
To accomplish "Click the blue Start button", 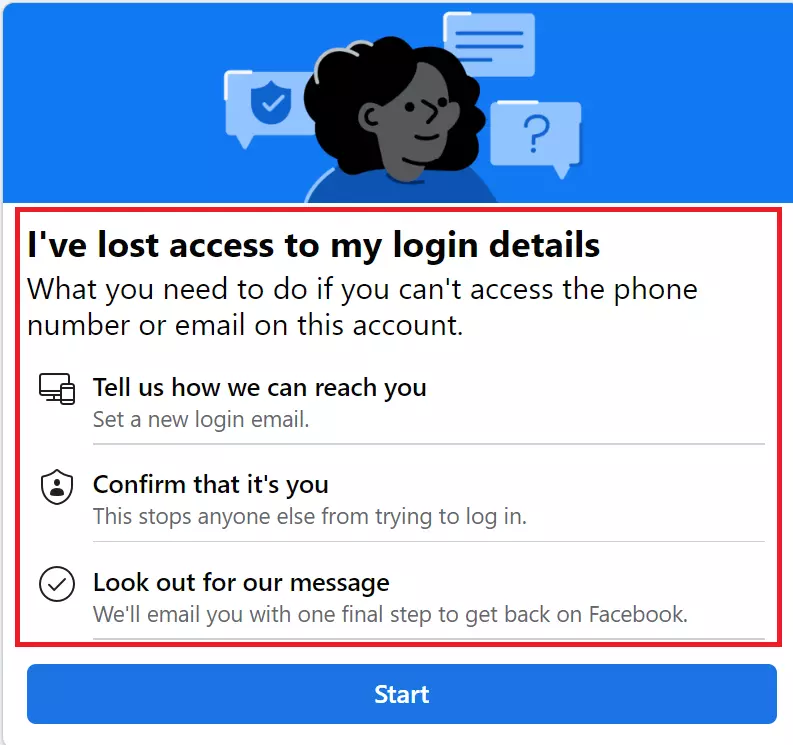I will point(401,694).
